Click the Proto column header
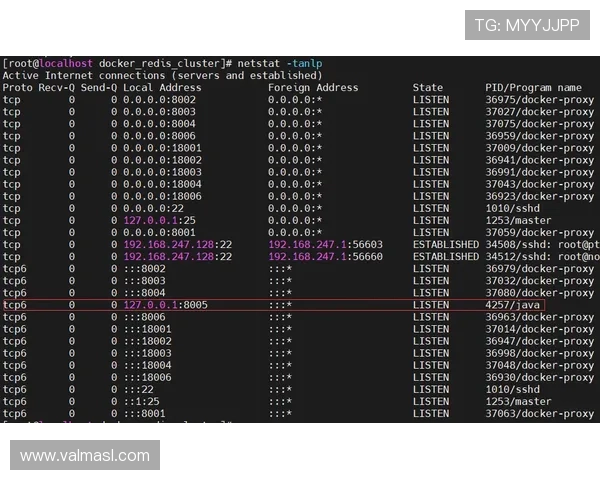This screenshot has height=480, width=600. pyautogui.click(x=17, y=88)
